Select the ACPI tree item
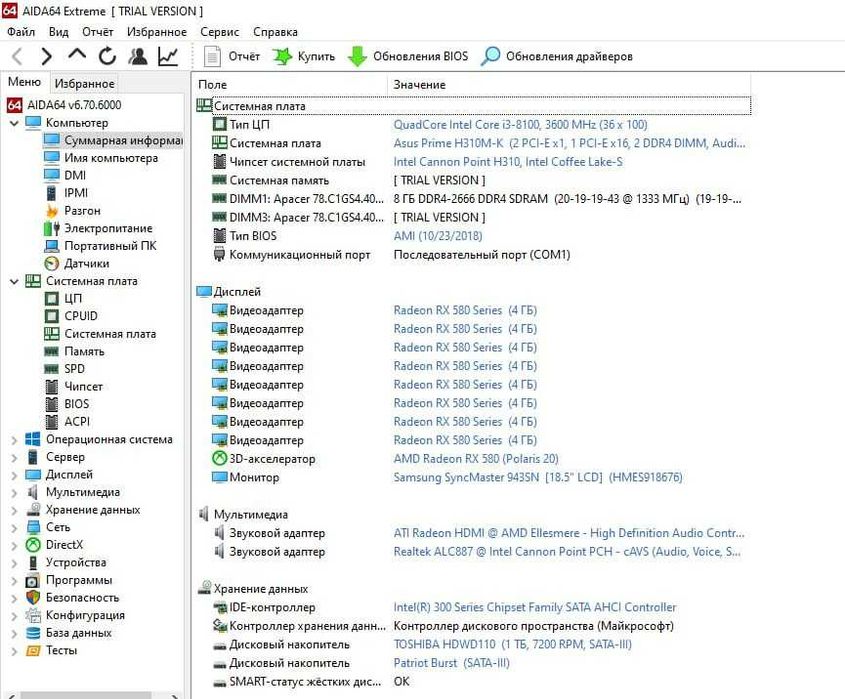 click(67, 421)
